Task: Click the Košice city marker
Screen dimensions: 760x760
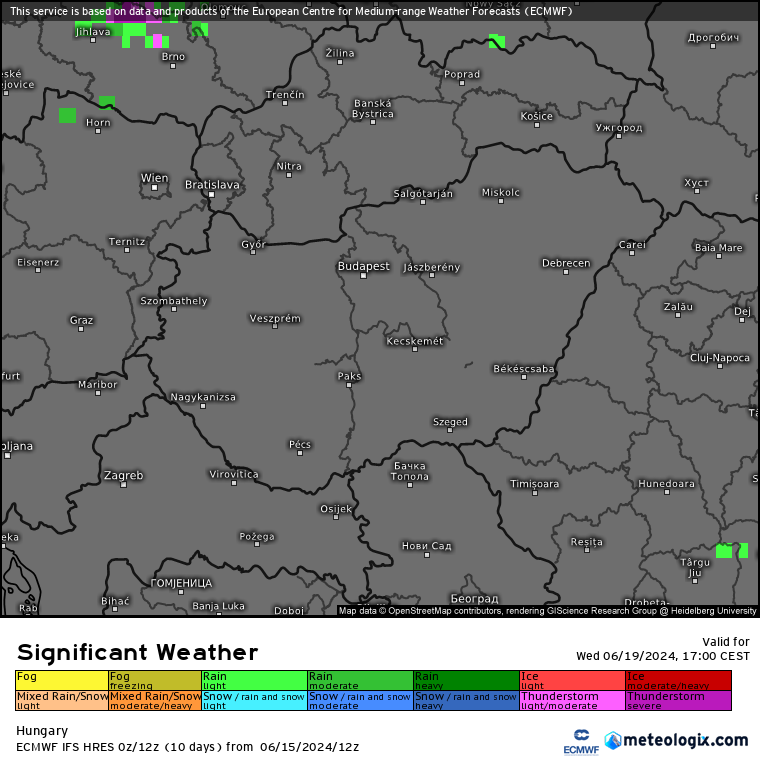Action: point(536,125)
